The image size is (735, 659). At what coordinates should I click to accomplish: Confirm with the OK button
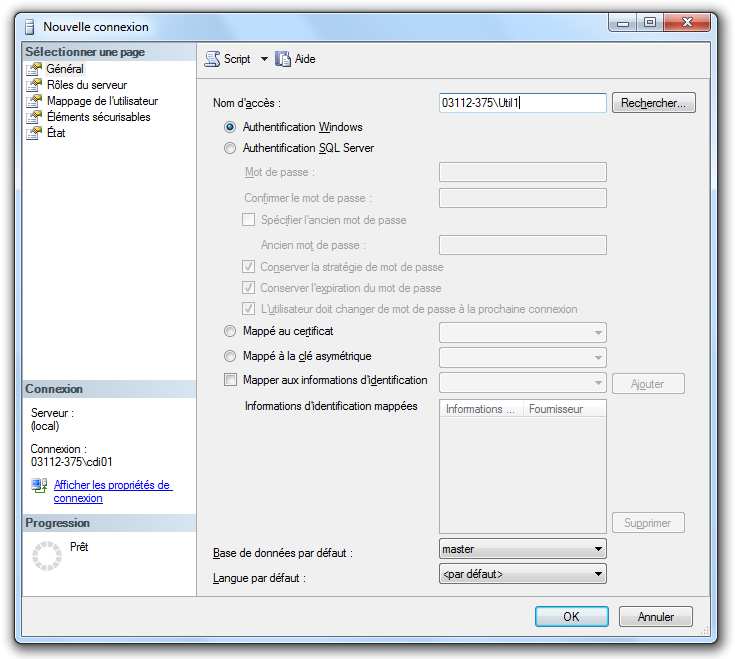571,617
